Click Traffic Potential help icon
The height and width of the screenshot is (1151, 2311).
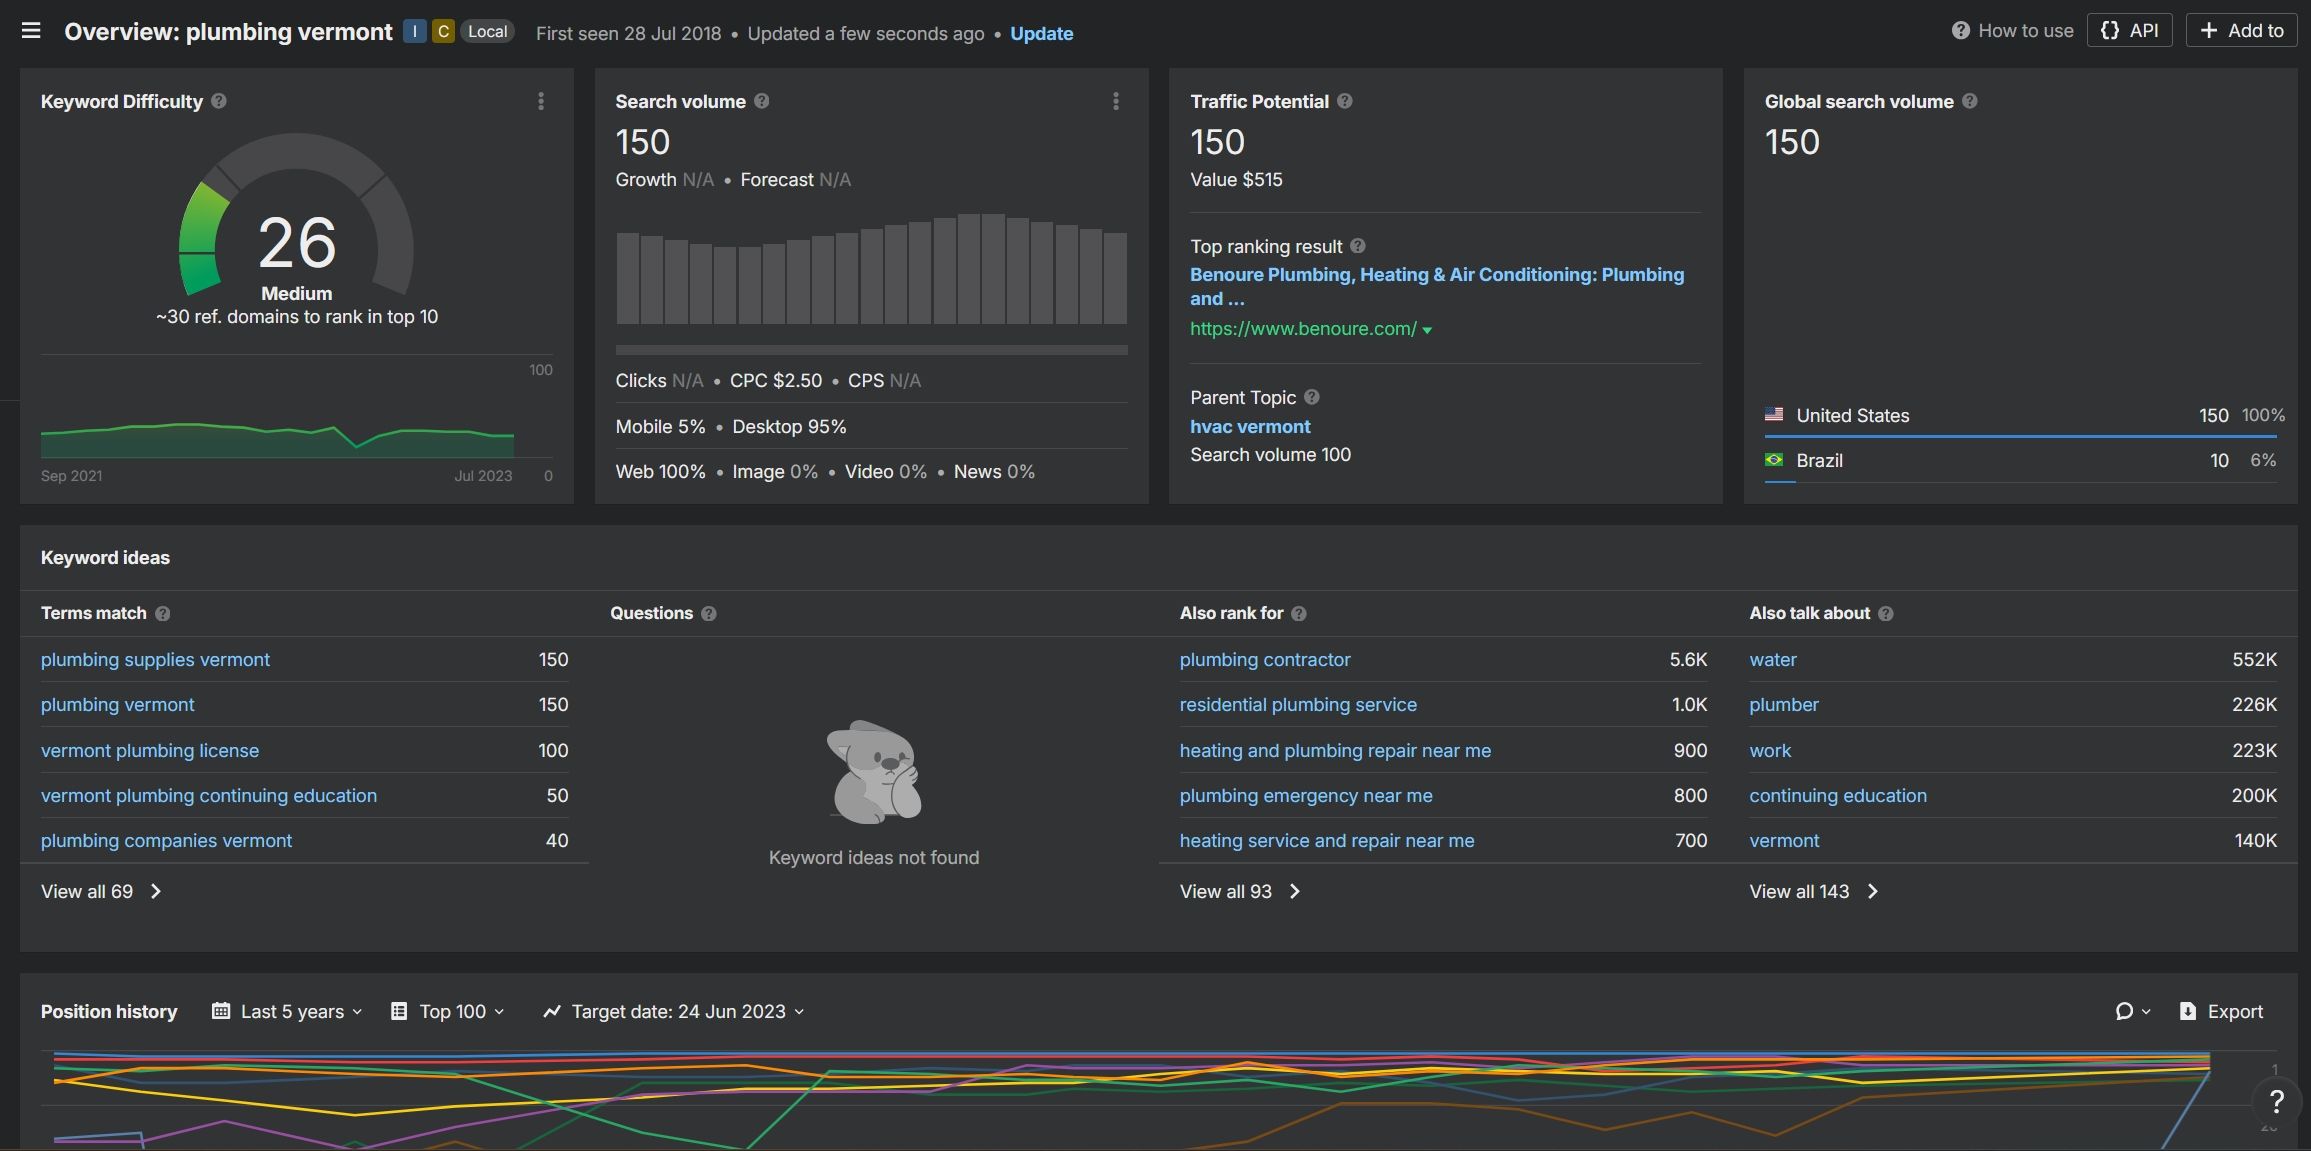[1345, 101]
